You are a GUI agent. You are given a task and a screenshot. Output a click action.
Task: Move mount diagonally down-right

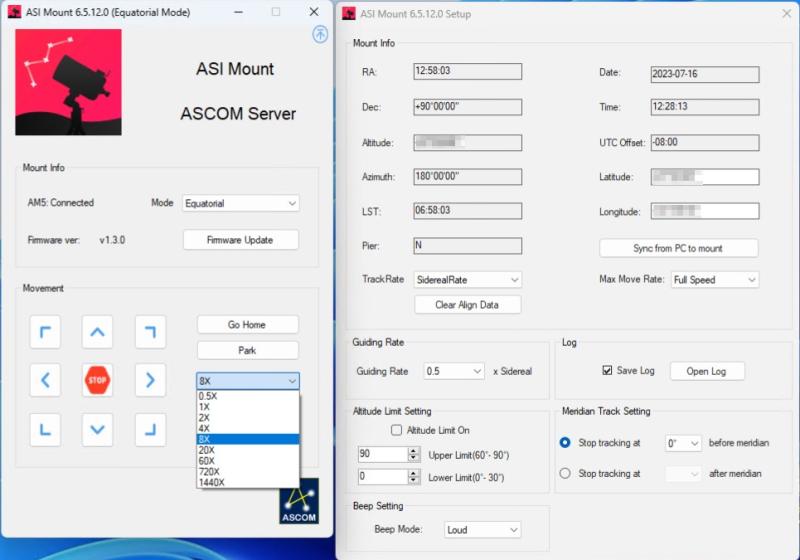click(150, 429)
